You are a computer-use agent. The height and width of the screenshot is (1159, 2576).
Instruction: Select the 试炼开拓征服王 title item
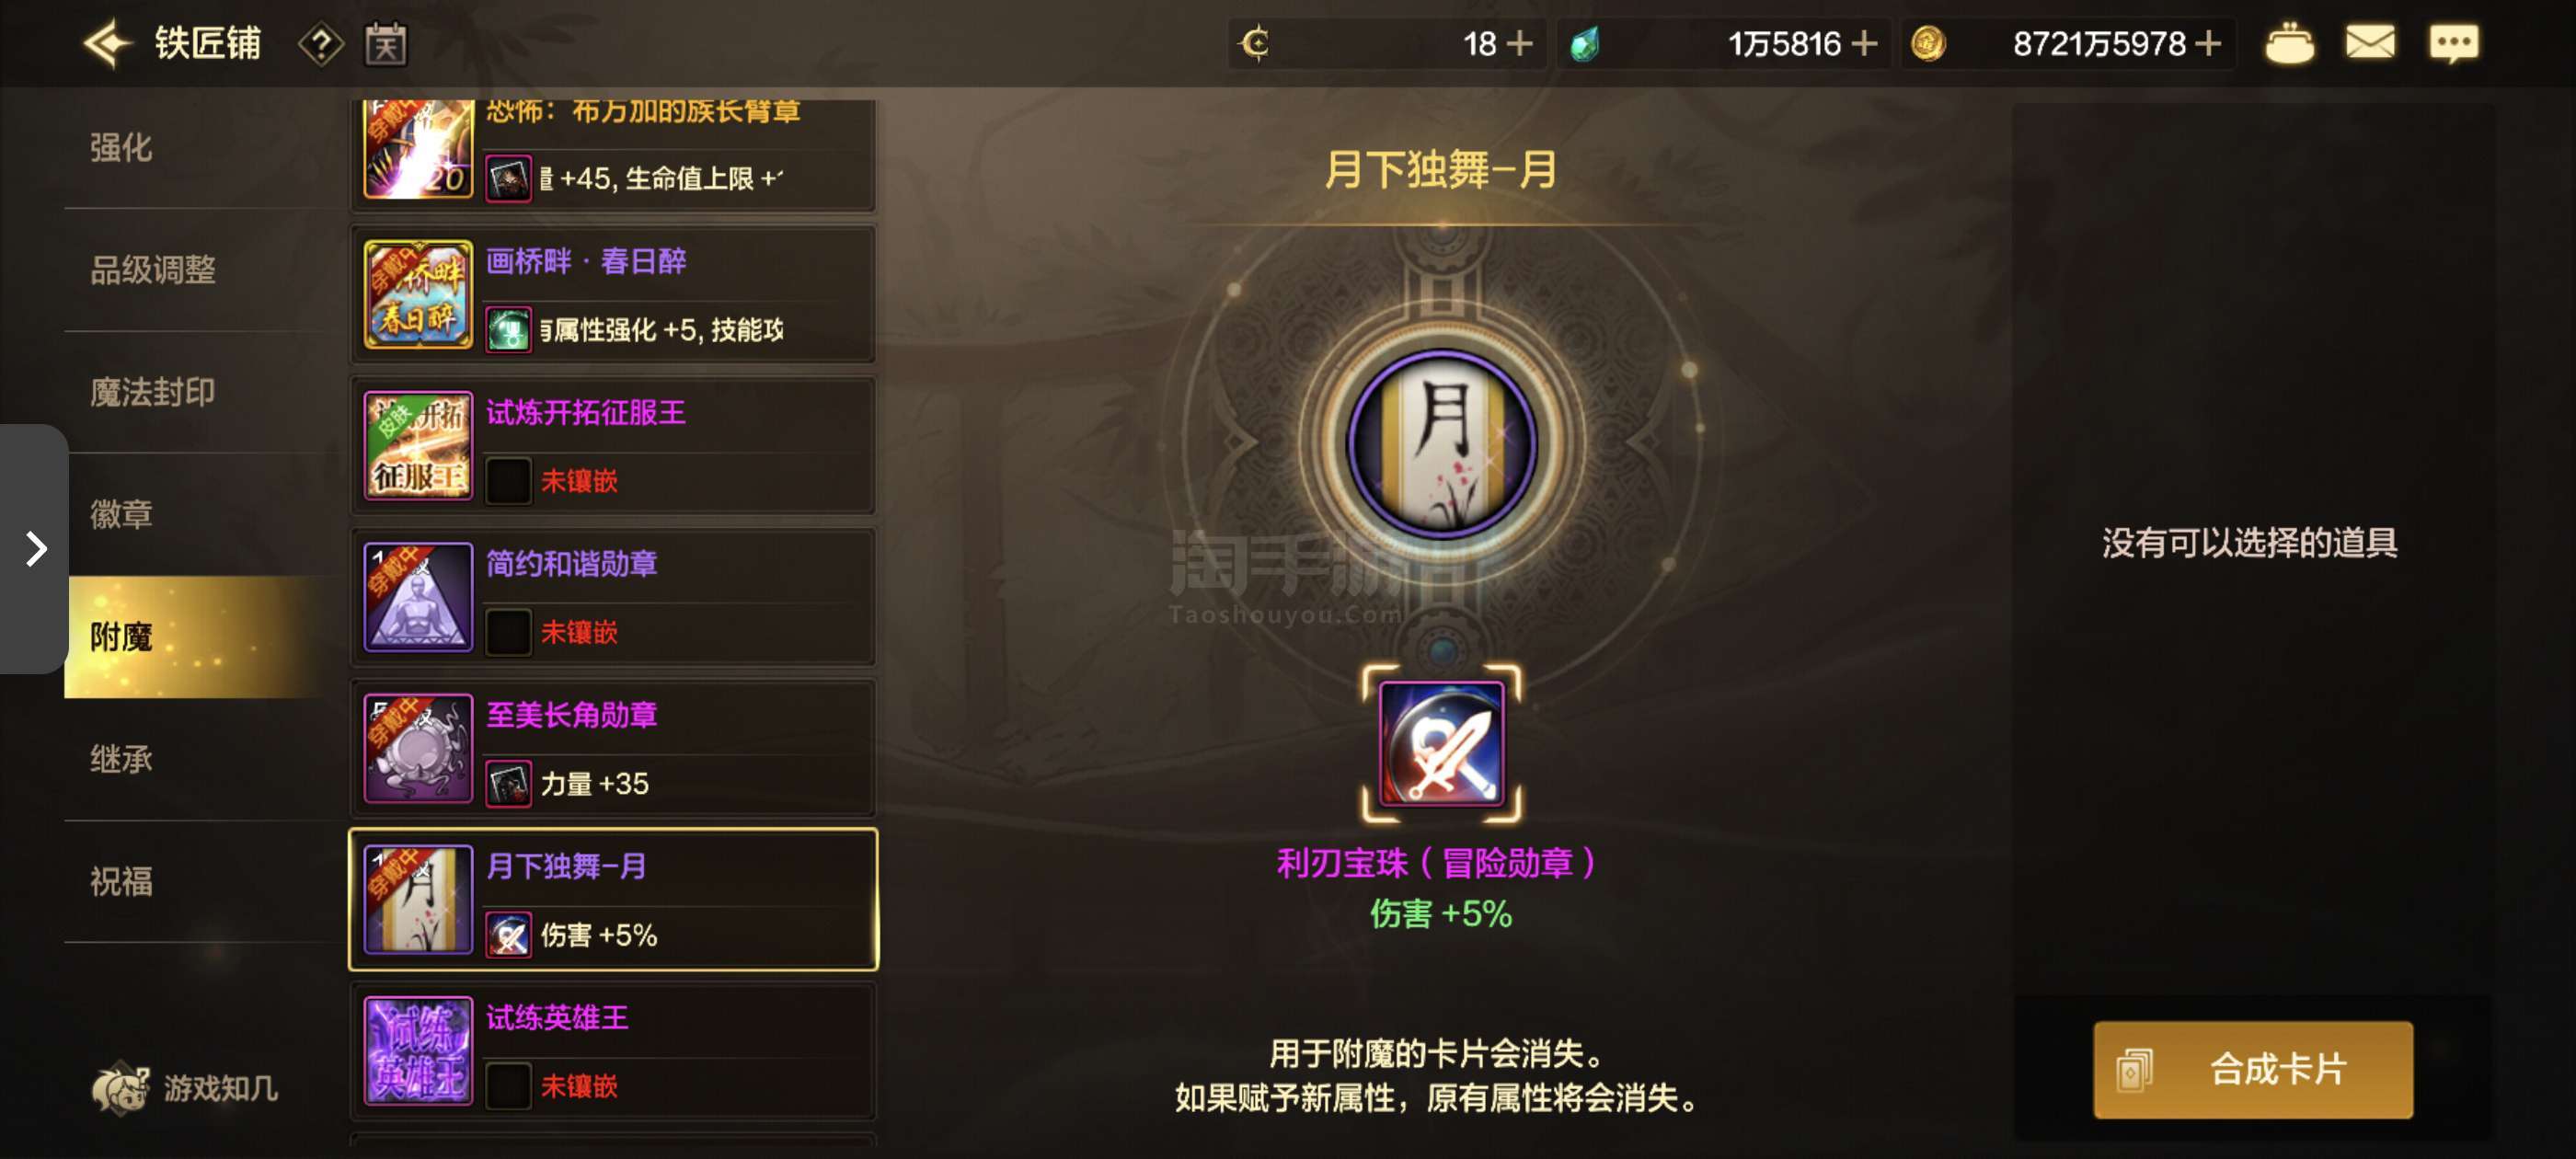(613, 445)
